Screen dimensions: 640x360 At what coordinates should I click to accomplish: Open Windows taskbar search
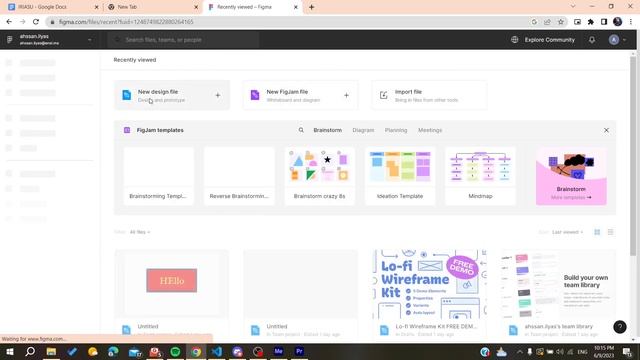coord(30,351)
